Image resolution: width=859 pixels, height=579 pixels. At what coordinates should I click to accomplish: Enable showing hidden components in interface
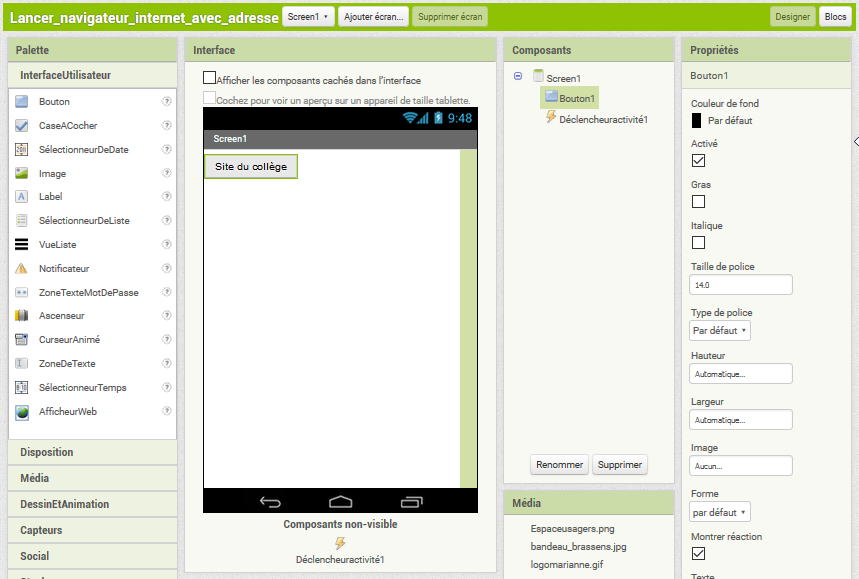coord(210,78)
